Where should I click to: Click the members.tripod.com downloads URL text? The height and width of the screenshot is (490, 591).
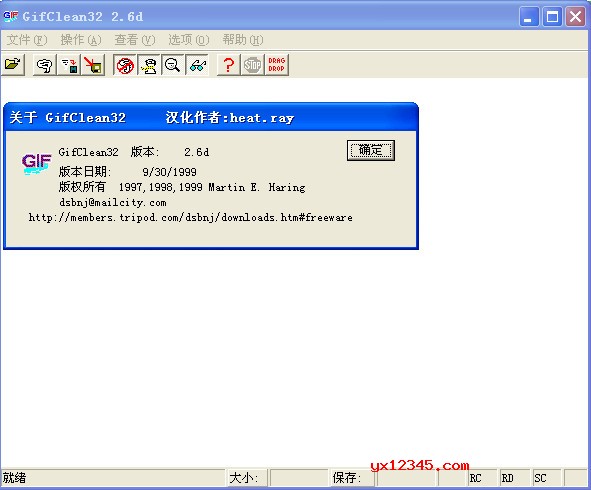tap(191, 217)
